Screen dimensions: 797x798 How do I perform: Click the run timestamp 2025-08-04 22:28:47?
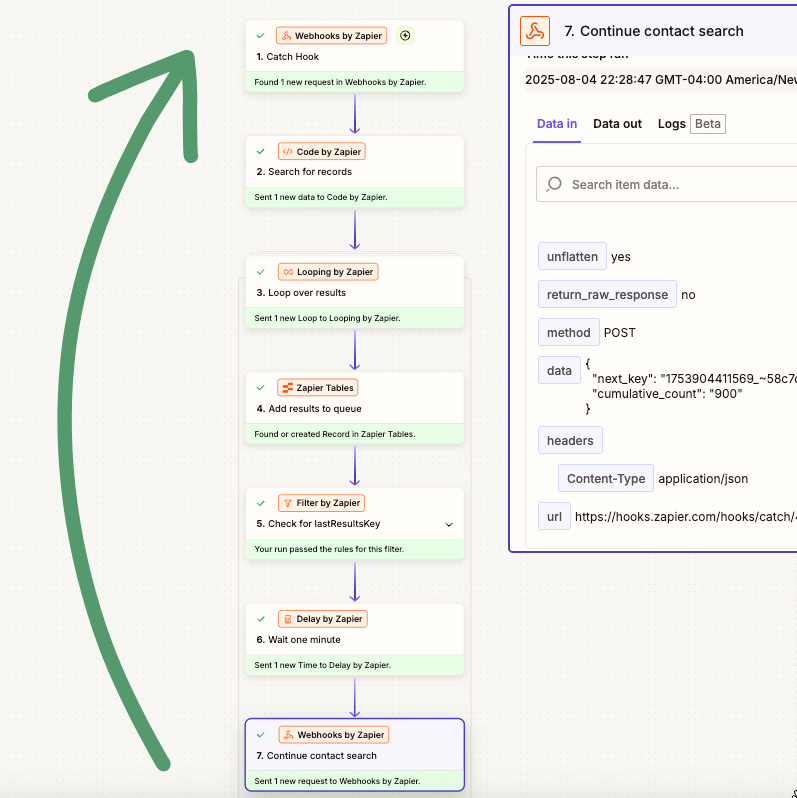point(661,80)
